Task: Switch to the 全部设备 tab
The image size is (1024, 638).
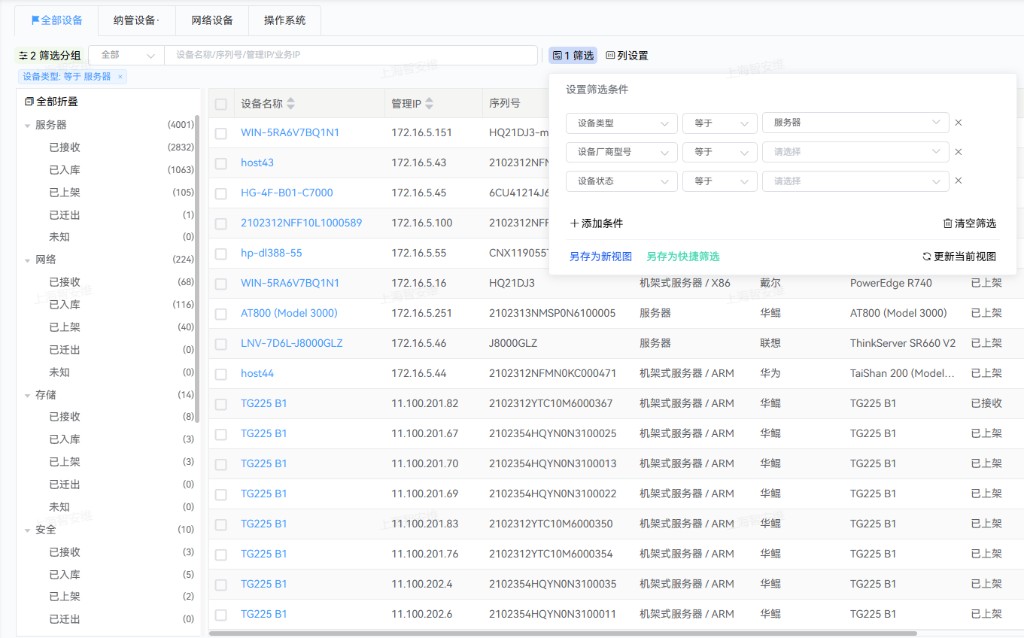Action: pos(56,20)
